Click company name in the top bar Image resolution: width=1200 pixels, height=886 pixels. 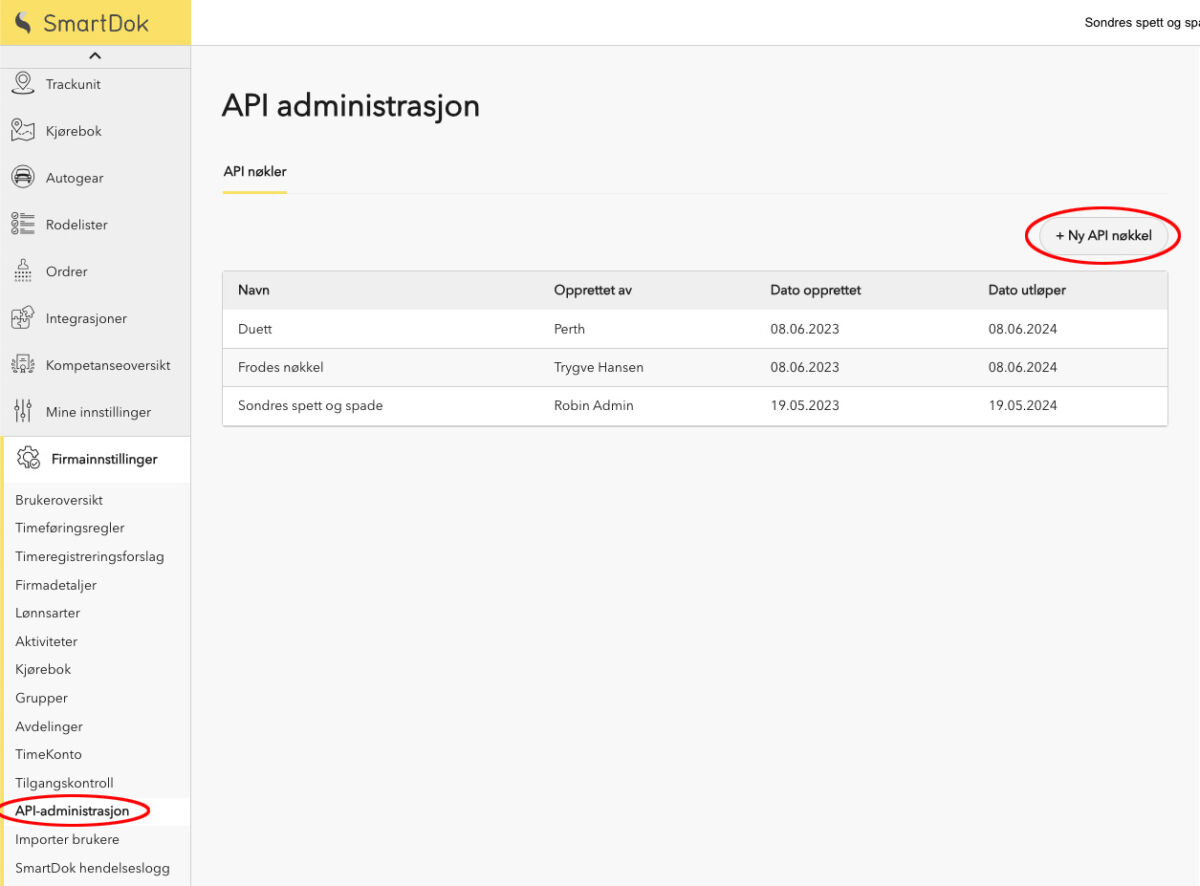[1142, 22]
